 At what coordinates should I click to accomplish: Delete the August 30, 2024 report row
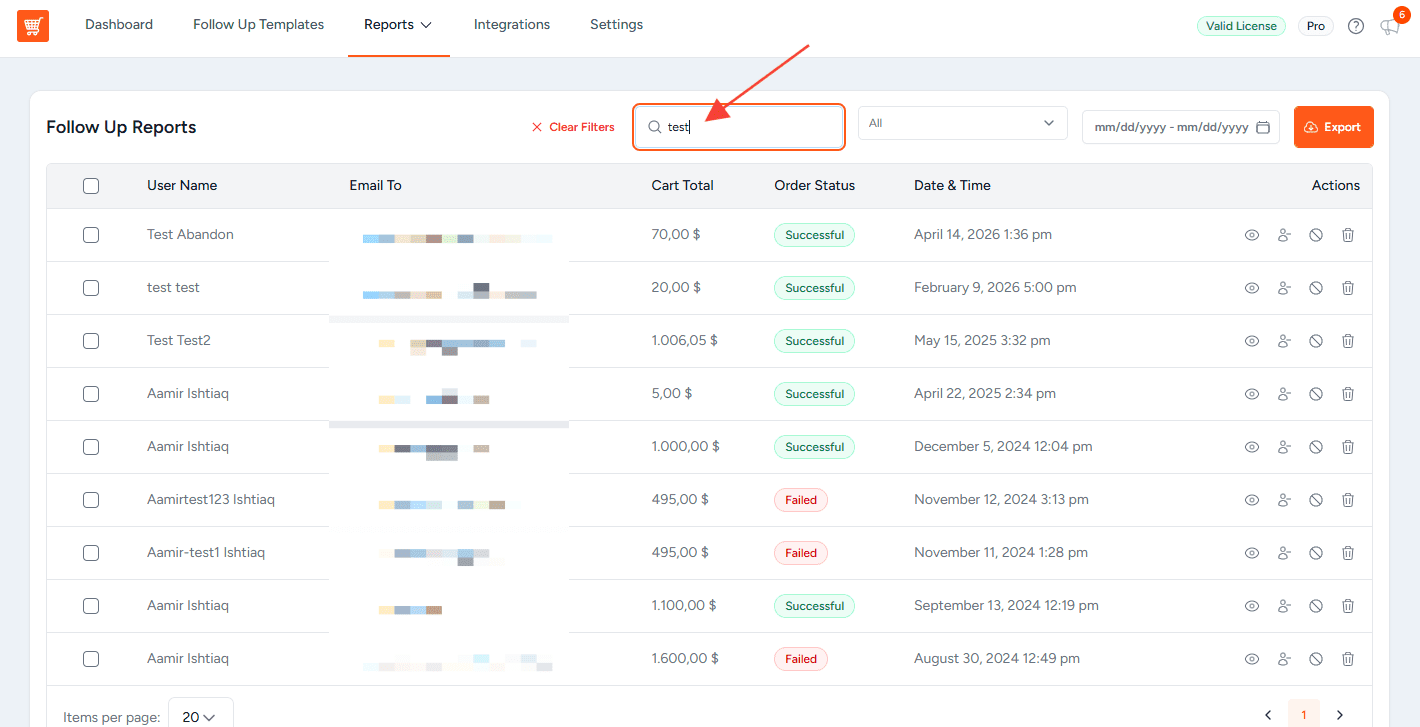(1348, 659)
